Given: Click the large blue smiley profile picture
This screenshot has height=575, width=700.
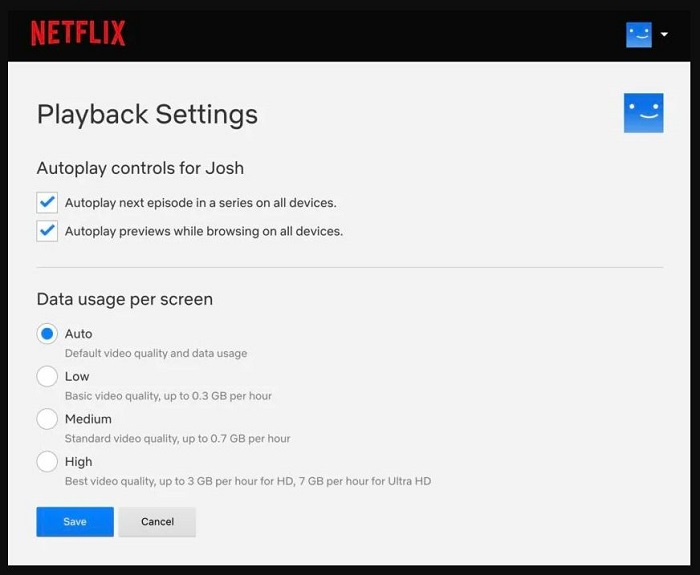Looking at the screenshot, I should point(643,113).
